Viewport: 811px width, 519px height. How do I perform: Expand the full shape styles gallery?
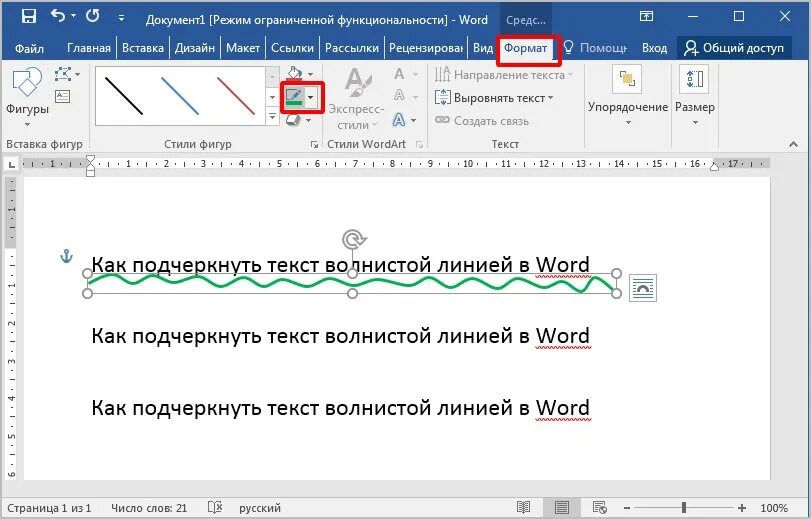[273, 116]
